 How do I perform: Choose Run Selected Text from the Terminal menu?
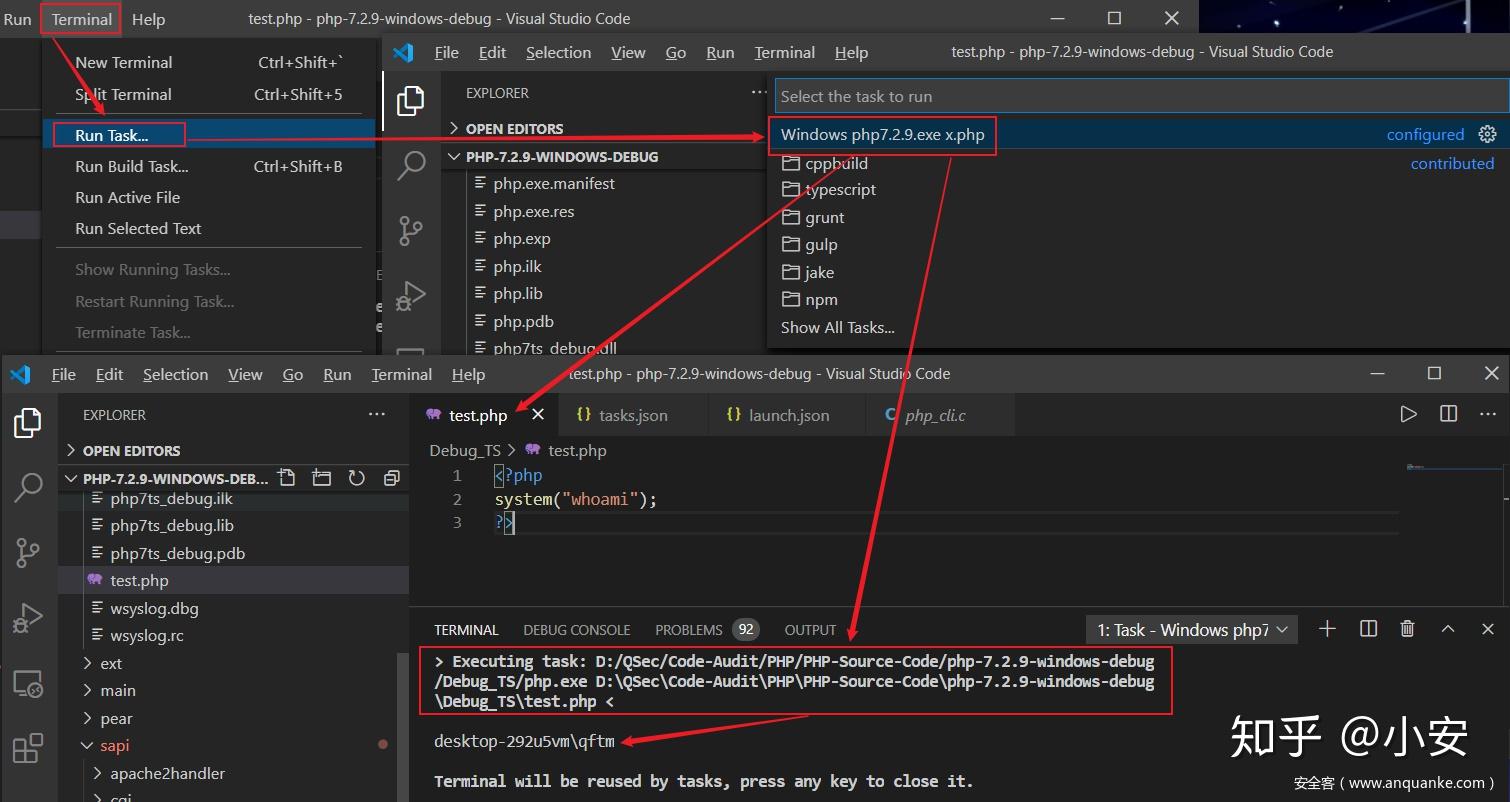[138, 228]
